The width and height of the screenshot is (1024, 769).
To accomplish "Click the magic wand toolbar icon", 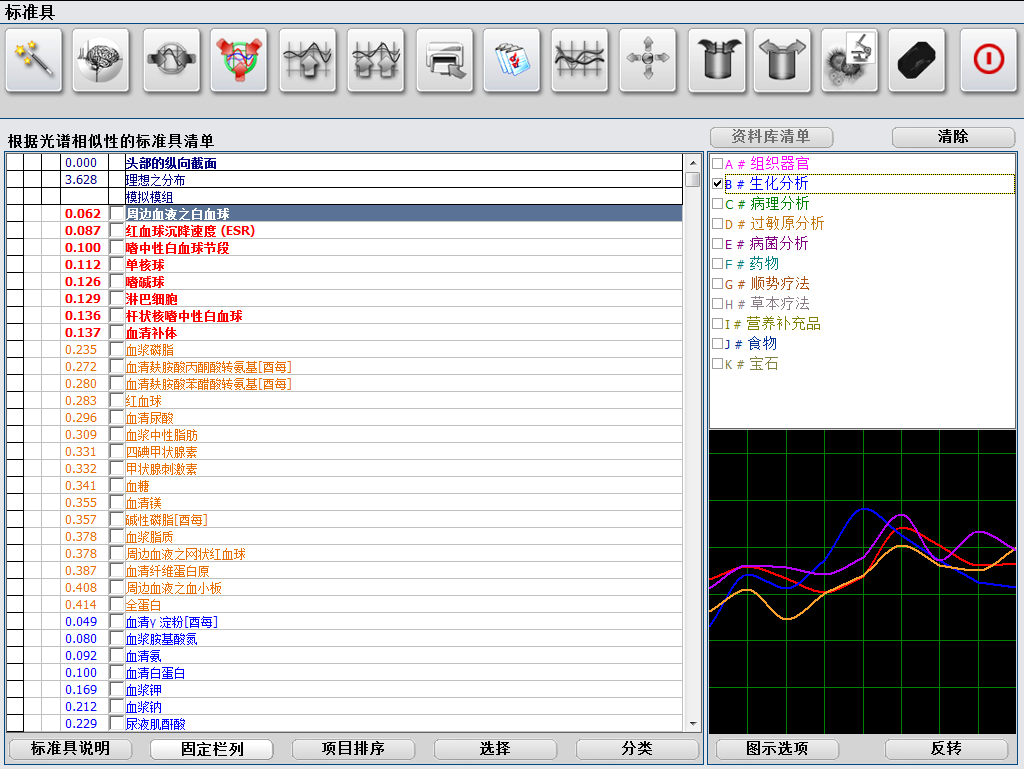I will coord(34,59).
